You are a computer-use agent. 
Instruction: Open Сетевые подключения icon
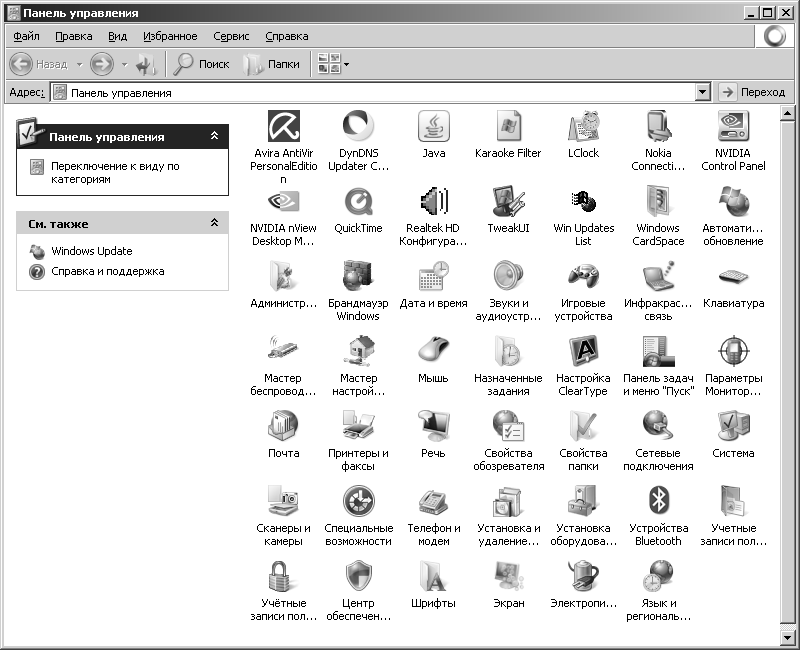pos(658,426)
